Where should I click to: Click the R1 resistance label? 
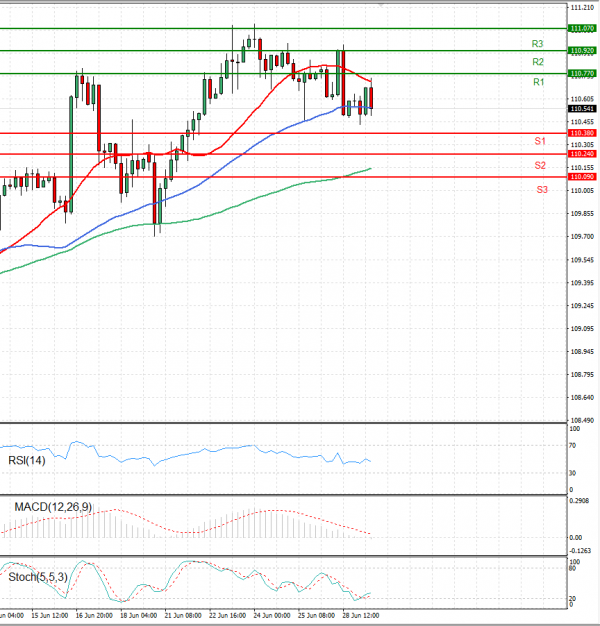point(539,82)
